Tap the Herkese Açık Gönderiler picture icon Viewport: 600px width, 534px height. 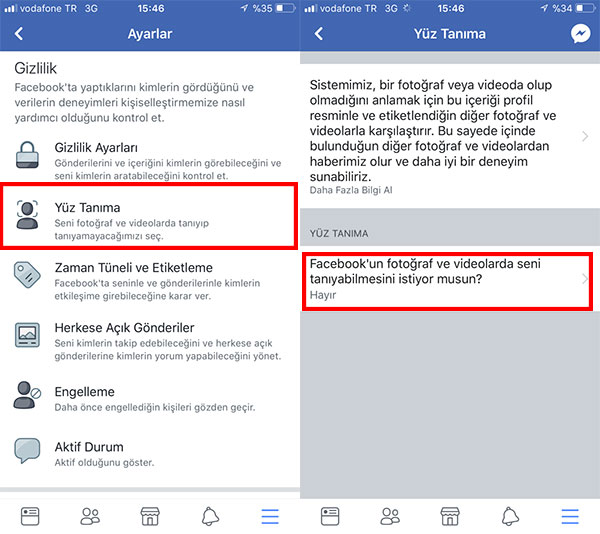(27, 335)
